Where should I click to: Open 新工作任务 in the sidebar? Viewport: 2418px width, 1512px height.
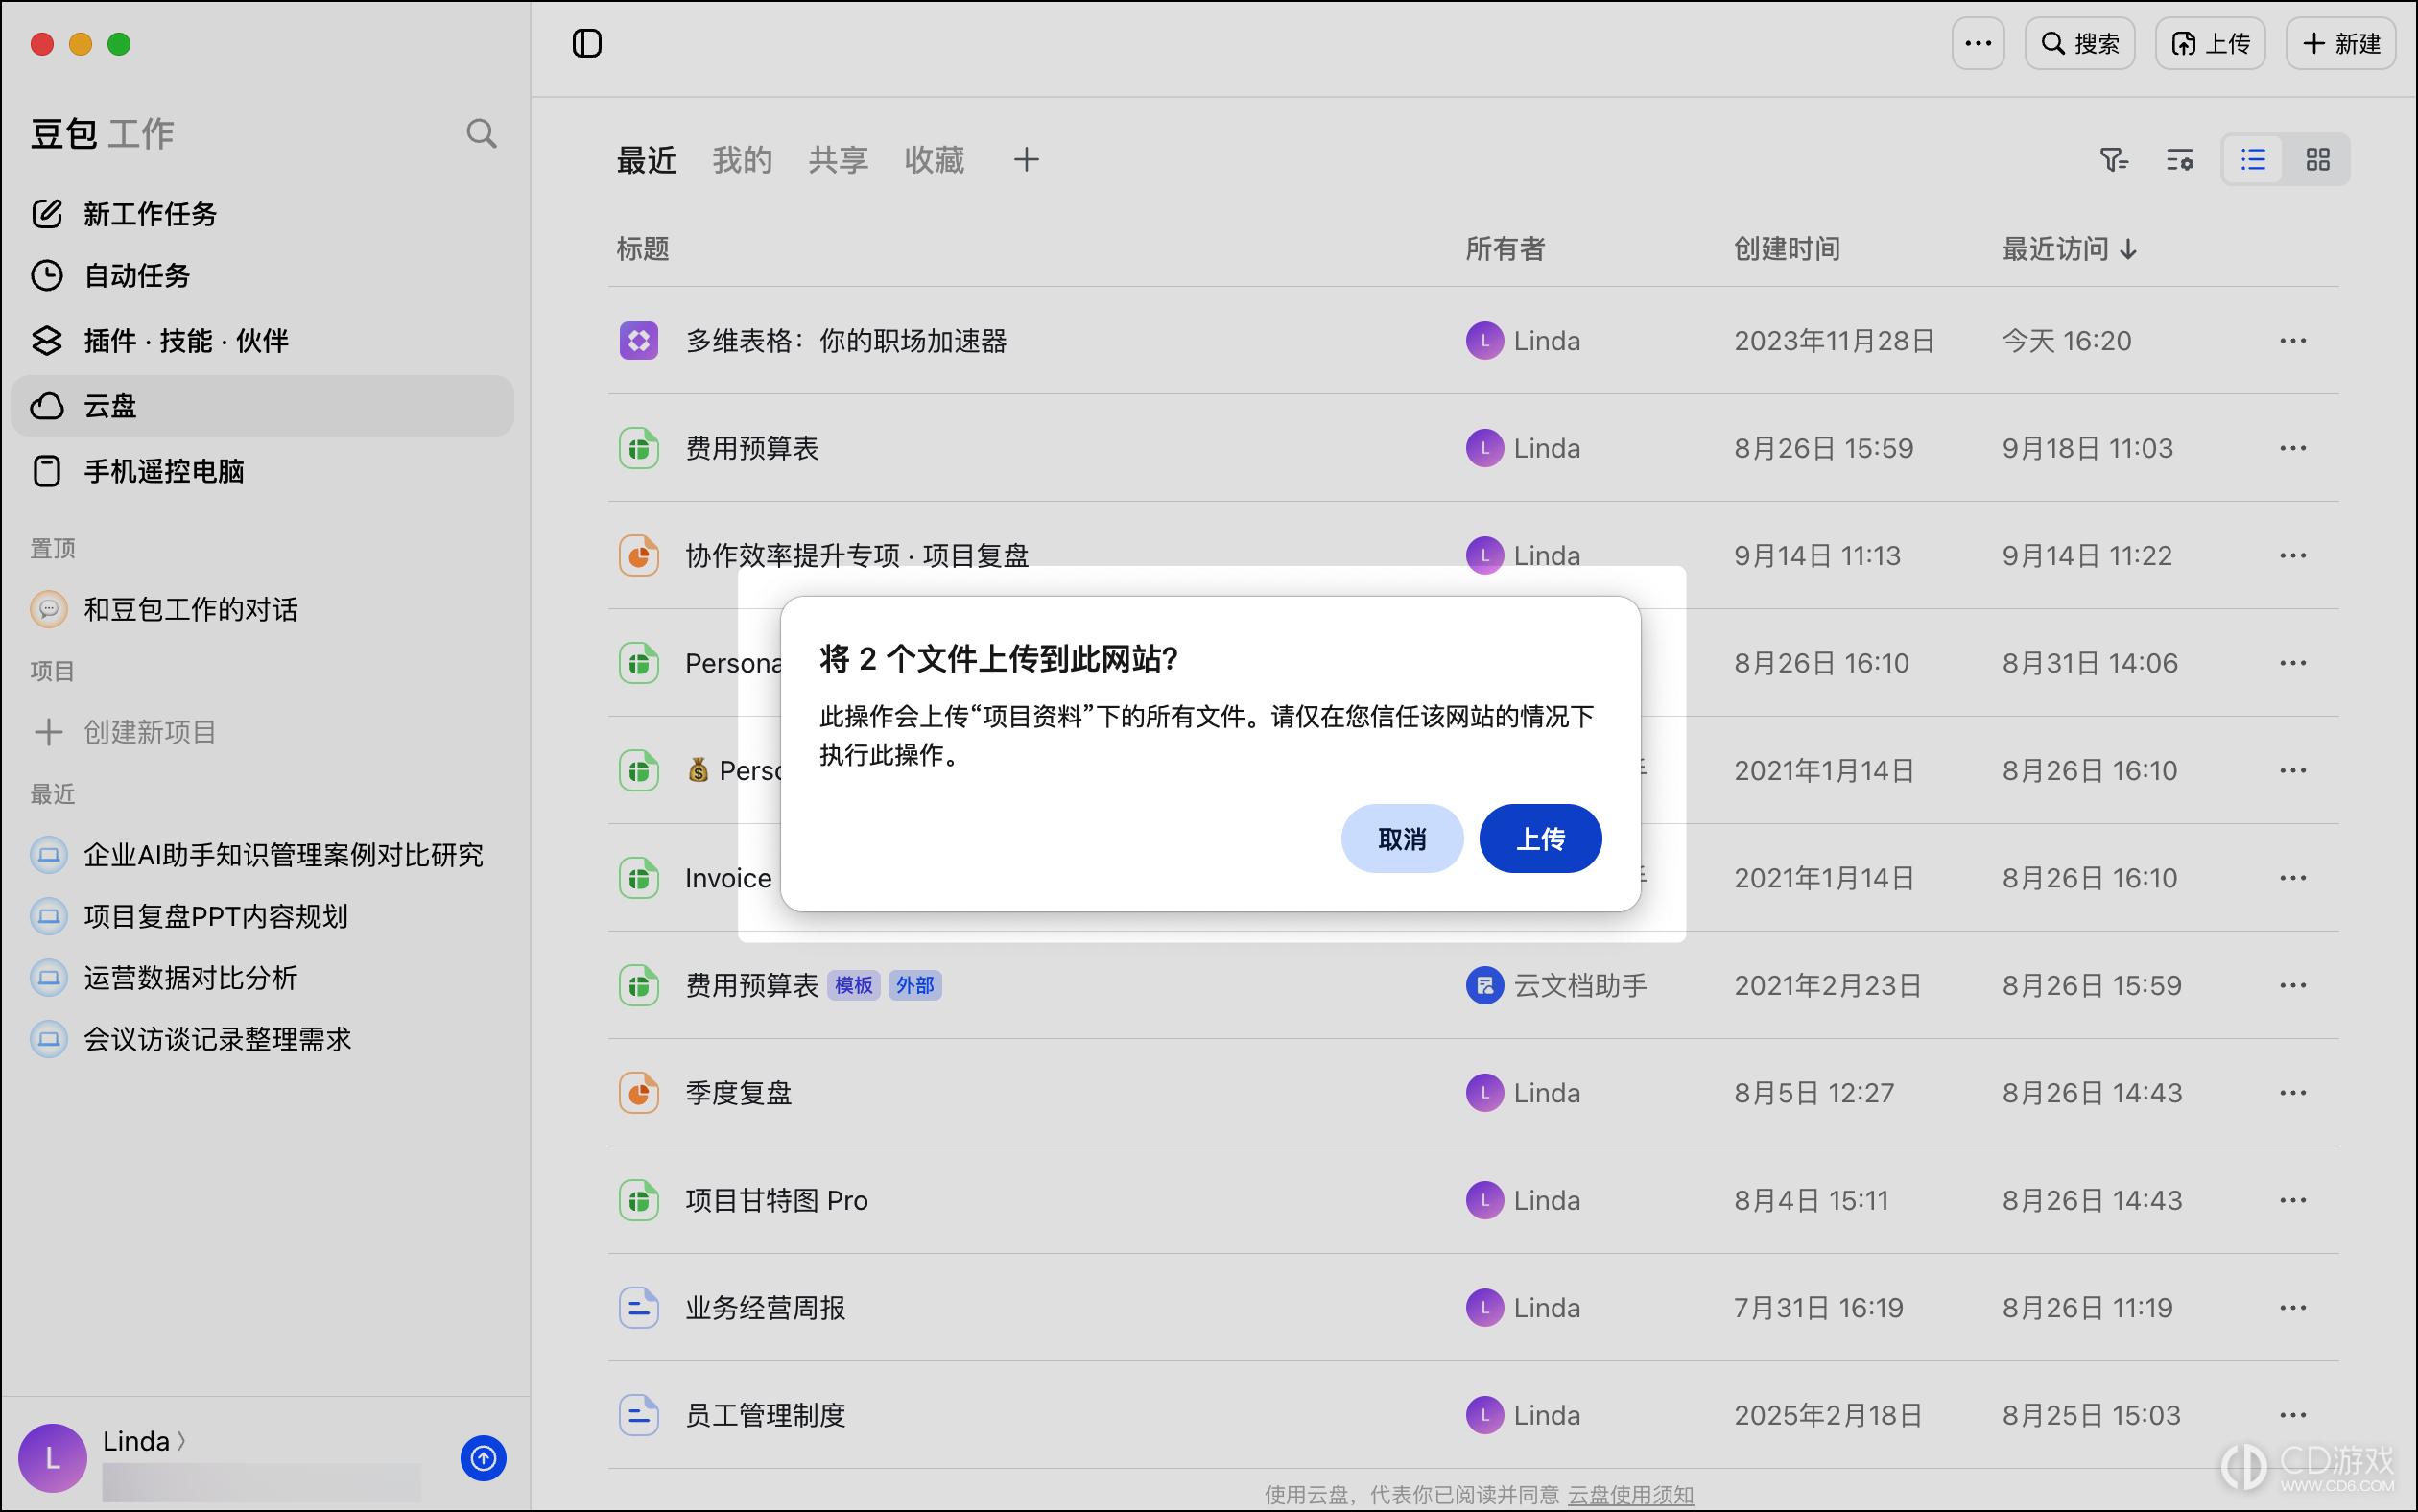[262, 214]
